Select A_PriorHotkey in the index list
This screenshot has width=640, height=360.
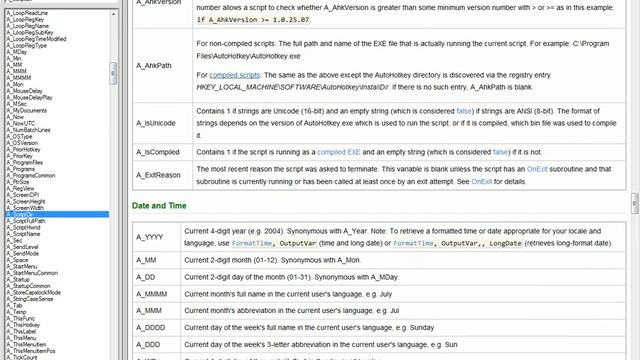[23, 150]
